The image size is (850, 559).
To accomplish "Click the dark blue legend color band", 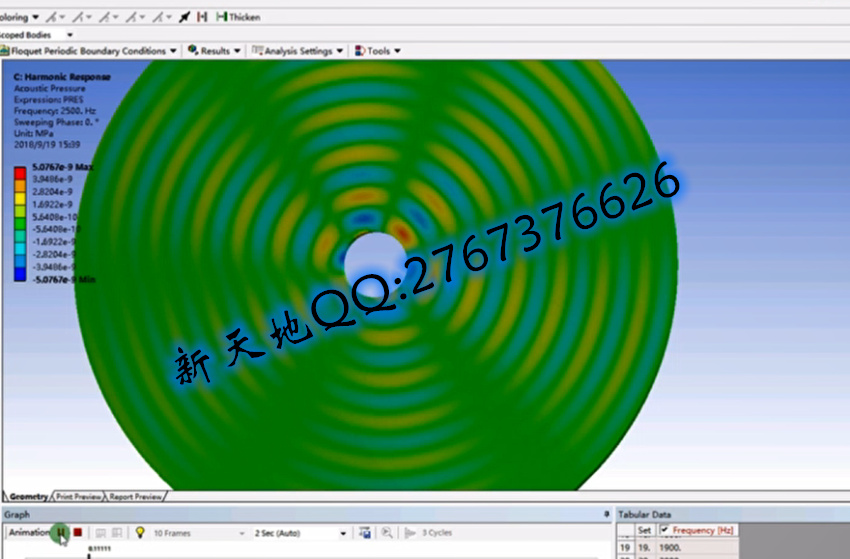I will [x=20, y=274].
